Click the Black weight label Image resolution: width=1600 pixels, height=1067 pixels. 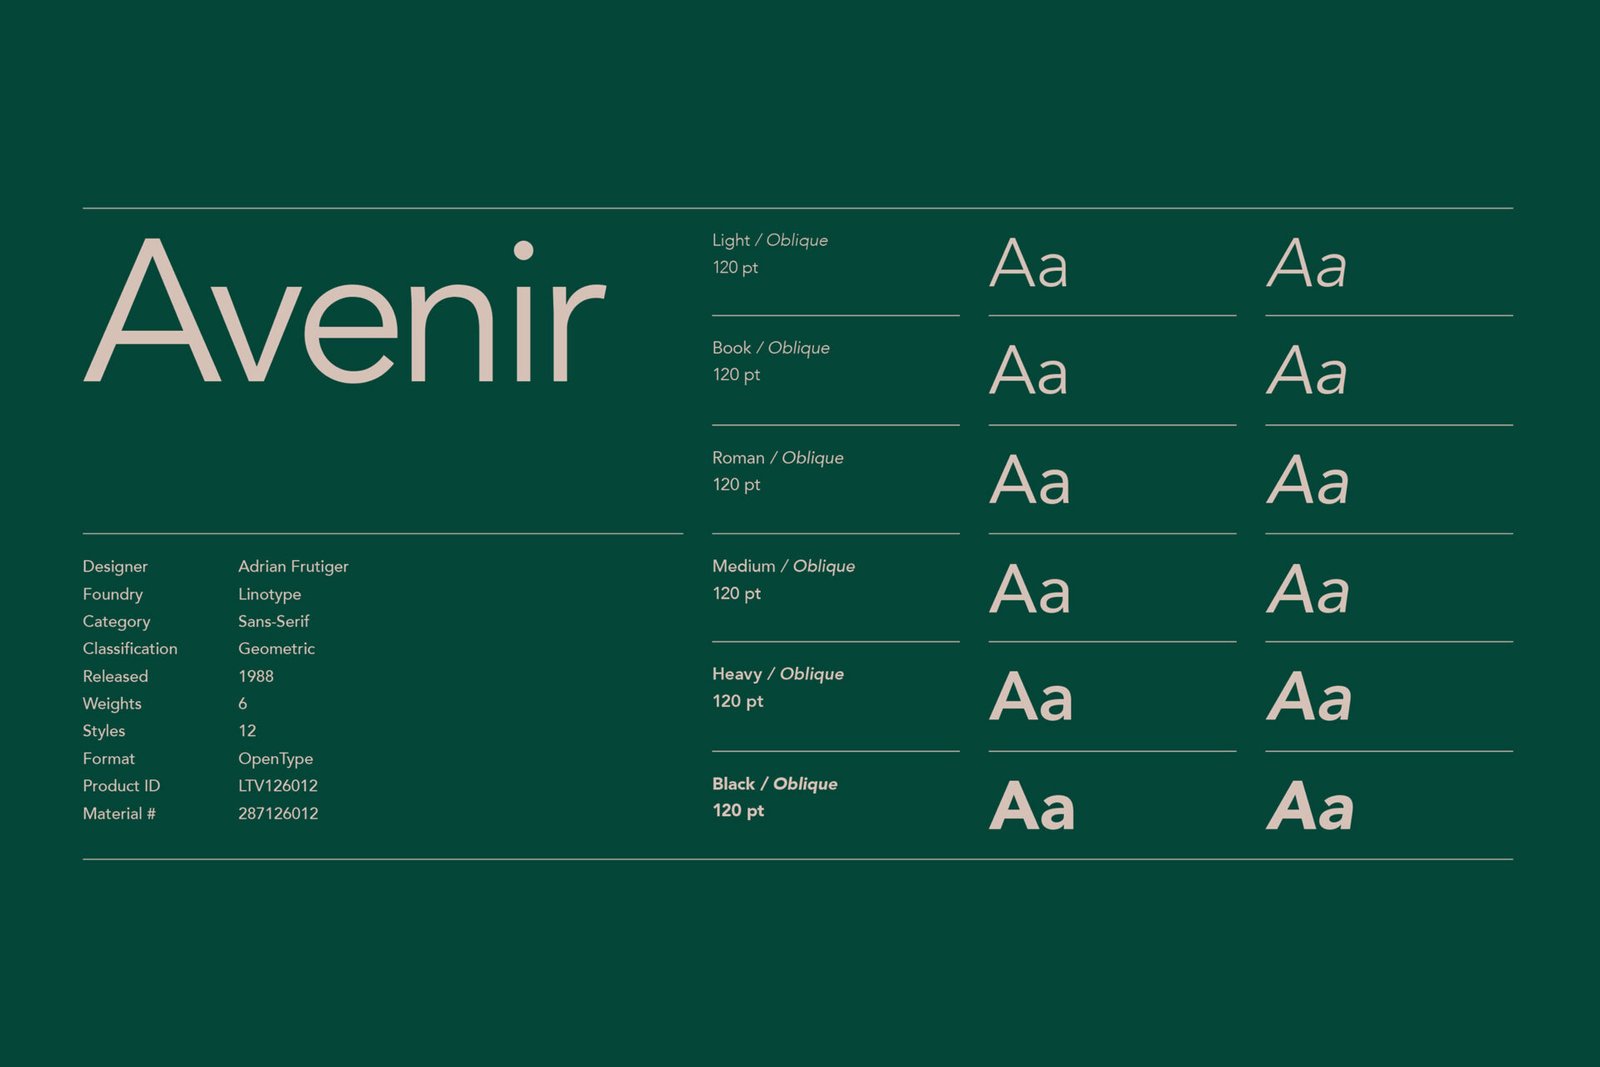point(733,784)
